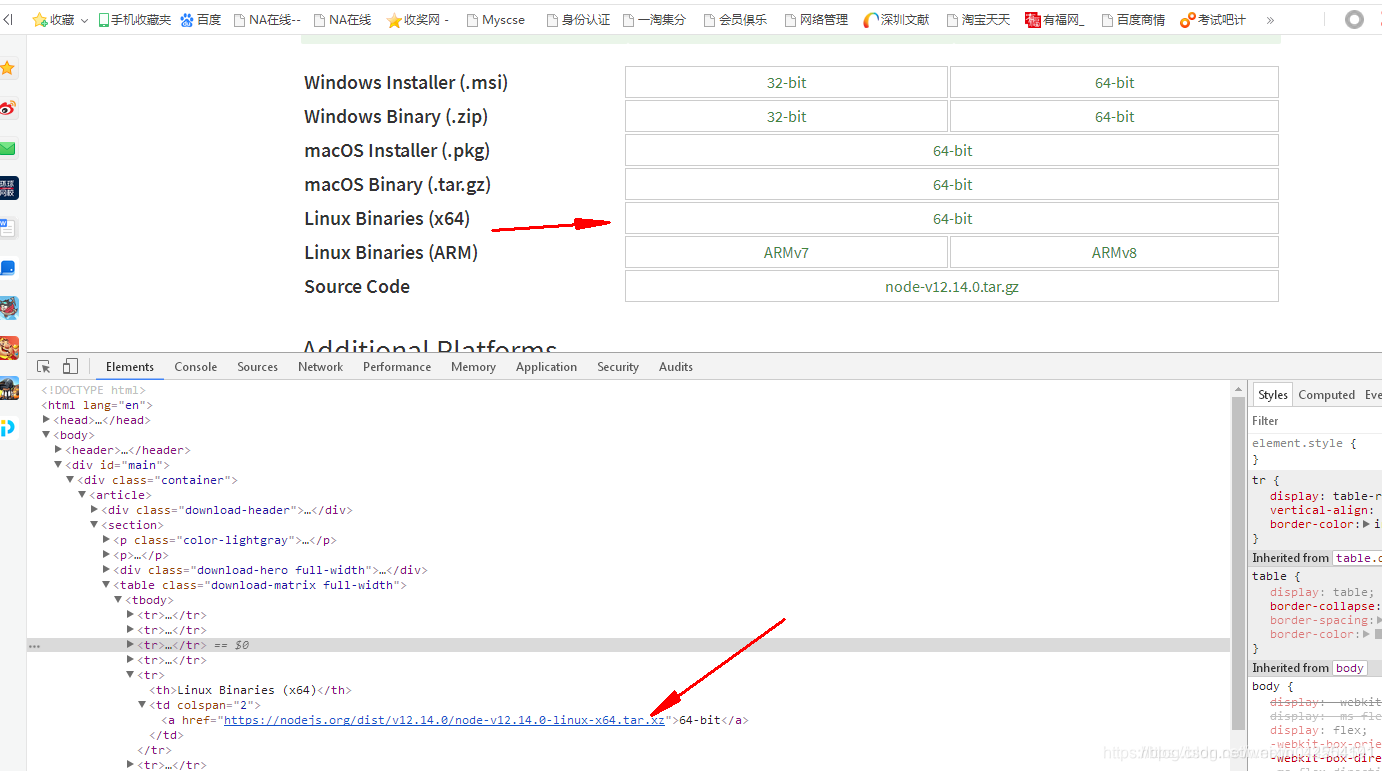1382x771 pixels.
Task: Open the blue chat bubble sidebar icon
Action: click(8, 268)
